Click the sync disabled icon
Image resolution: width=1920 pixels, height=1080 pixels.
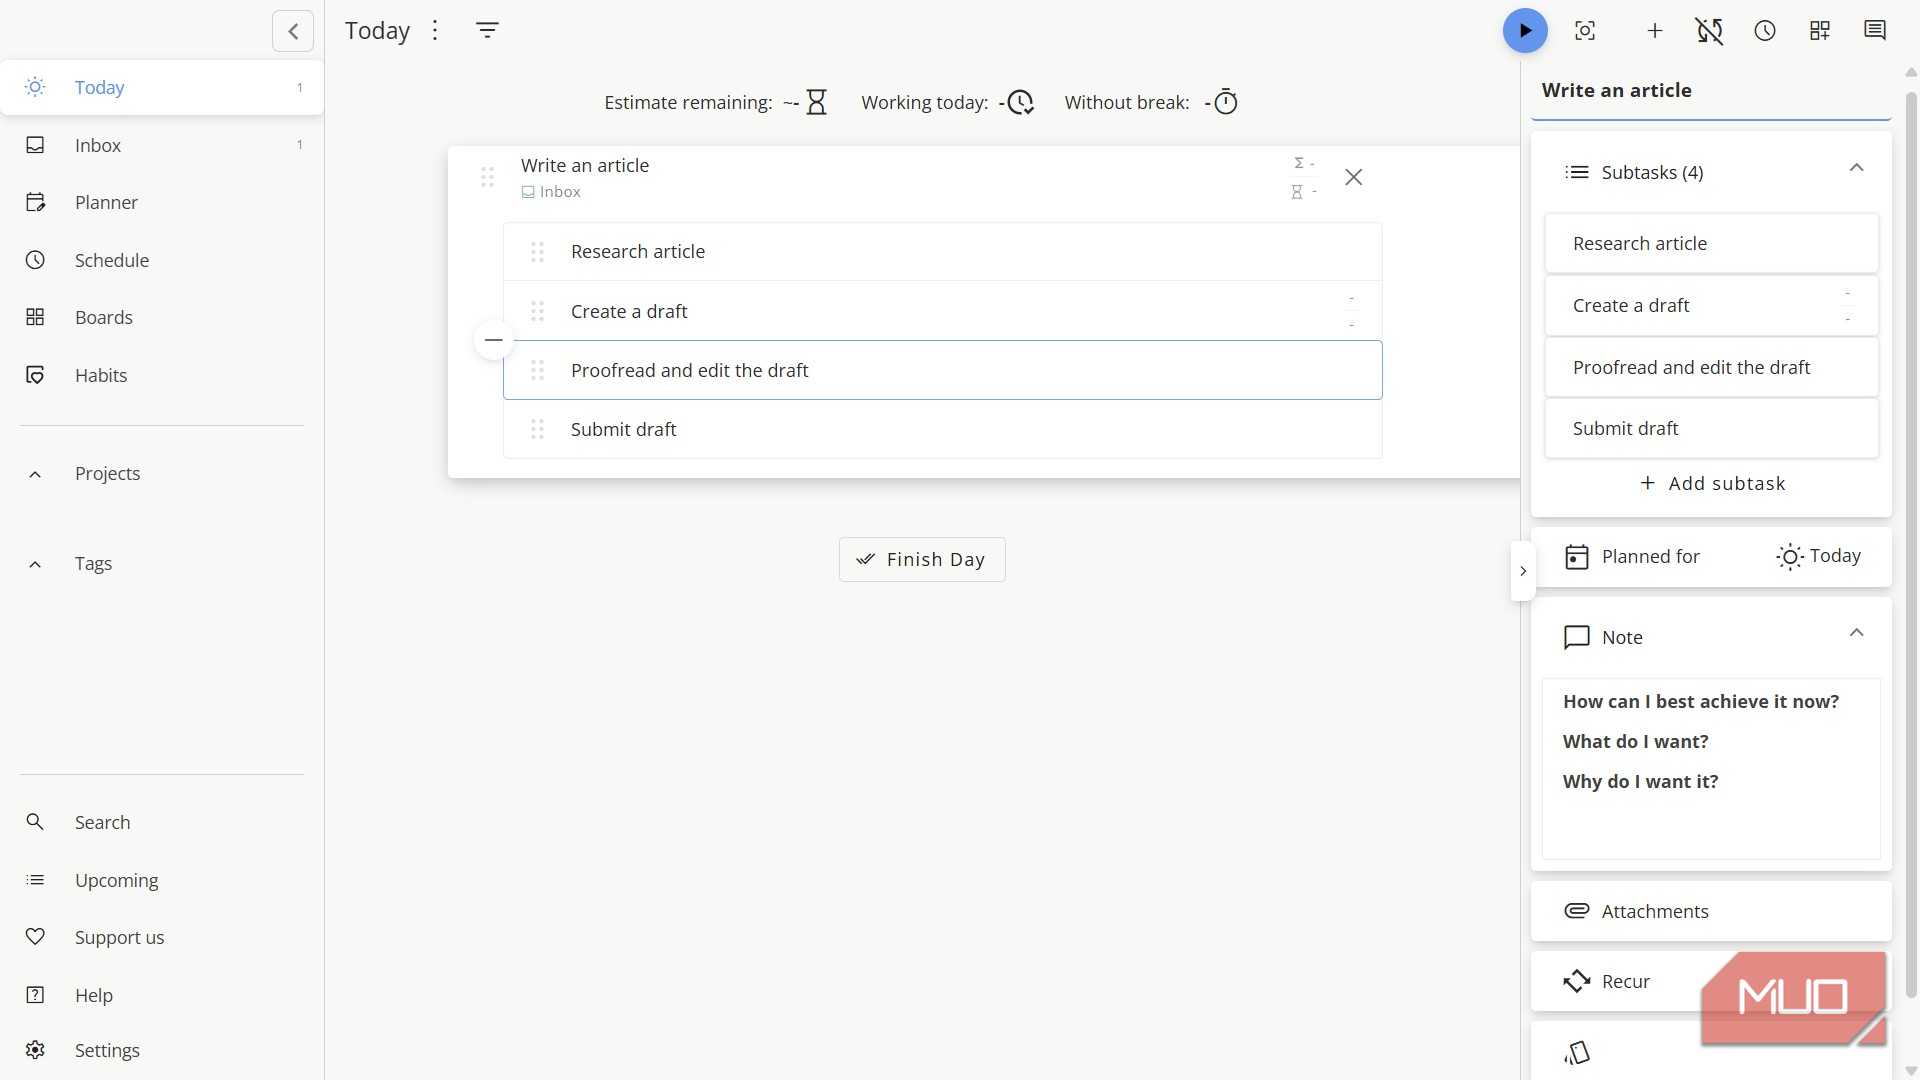[1710, 30]
